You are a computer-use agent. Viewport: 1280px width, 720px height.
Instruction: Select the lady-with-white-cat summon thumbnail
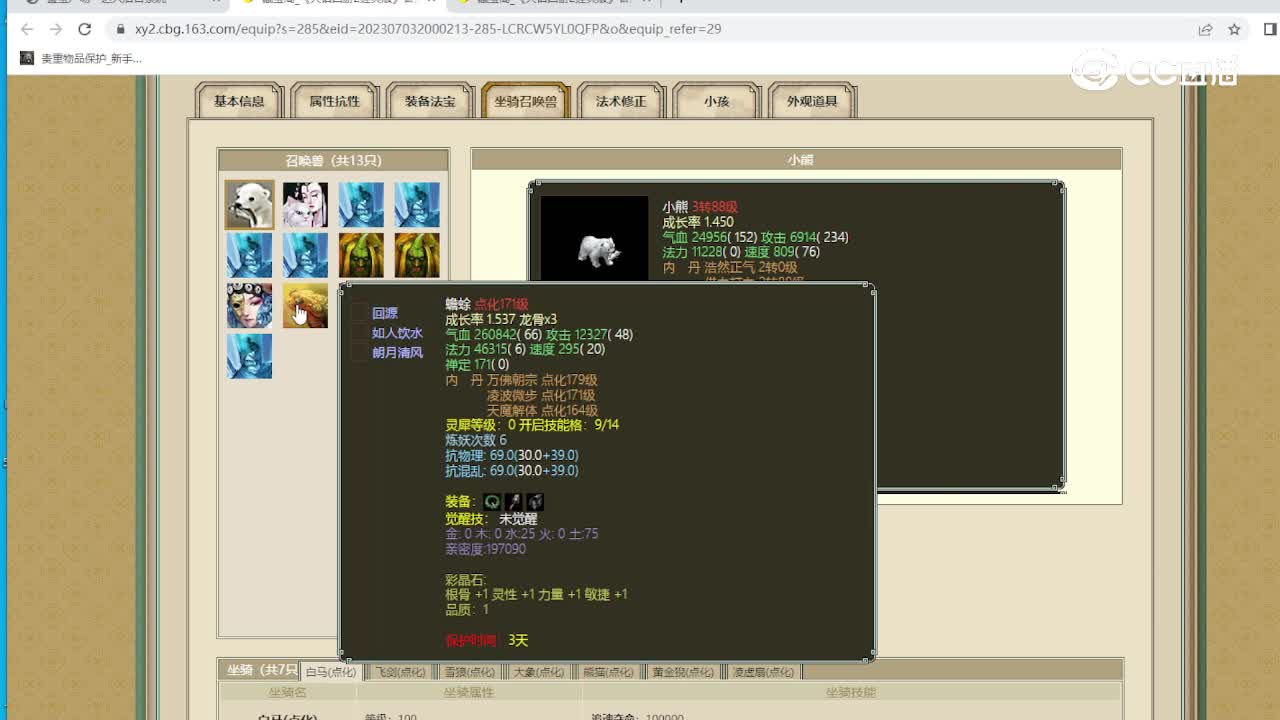[x=305, y=204]
